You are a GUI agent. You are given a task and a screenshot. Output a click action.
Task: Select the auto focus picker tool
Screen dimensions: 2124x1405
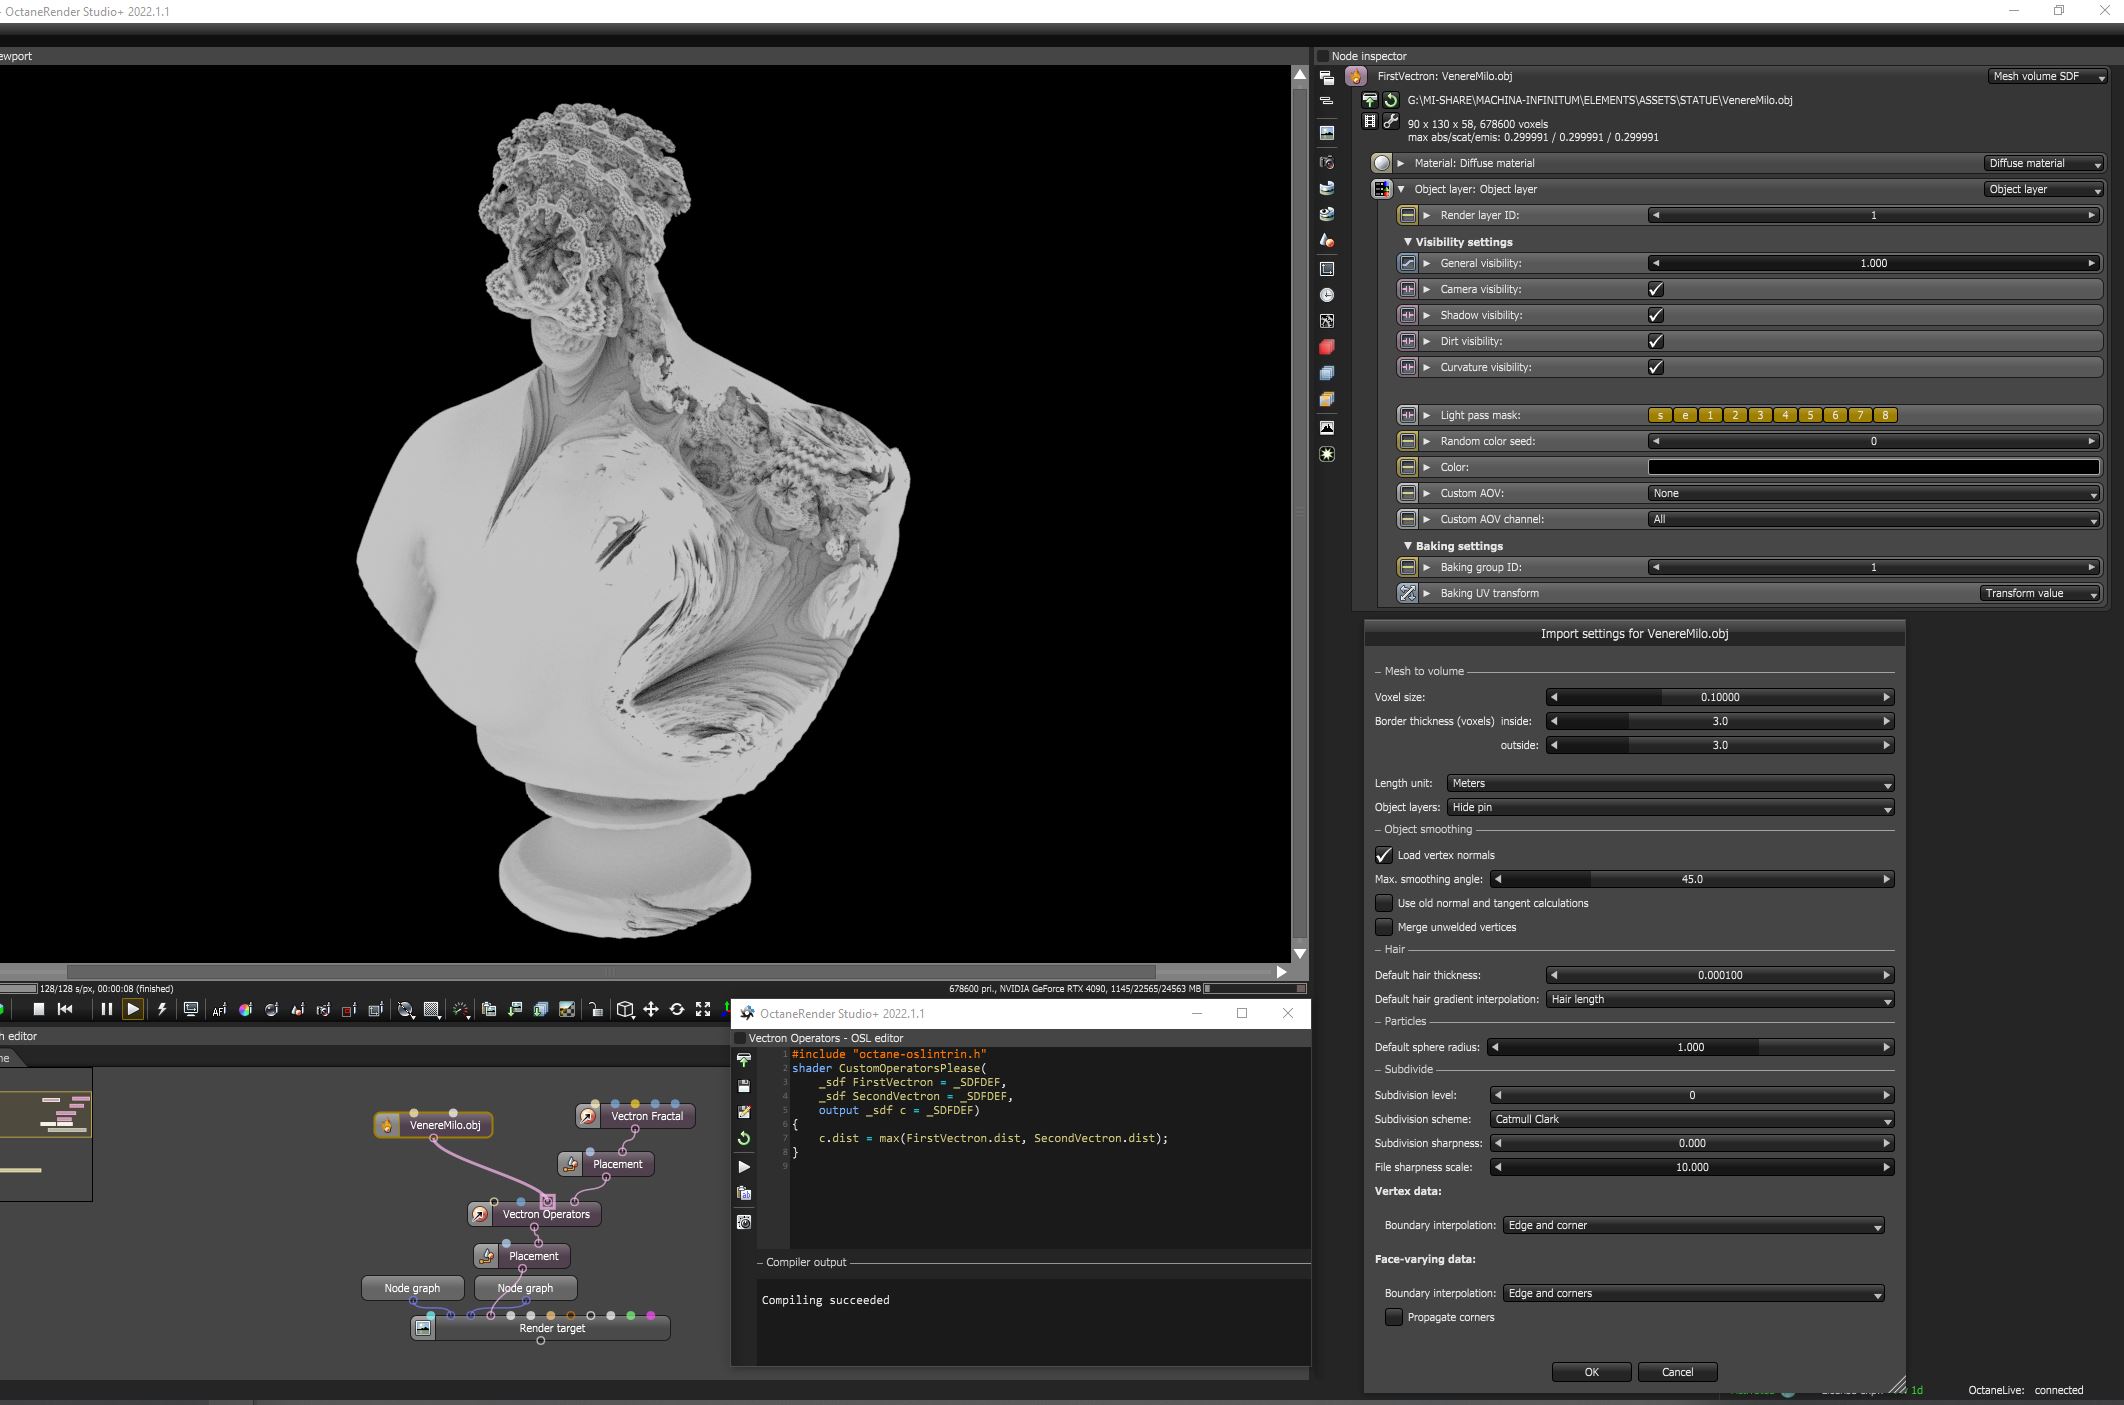(219, 1010)
